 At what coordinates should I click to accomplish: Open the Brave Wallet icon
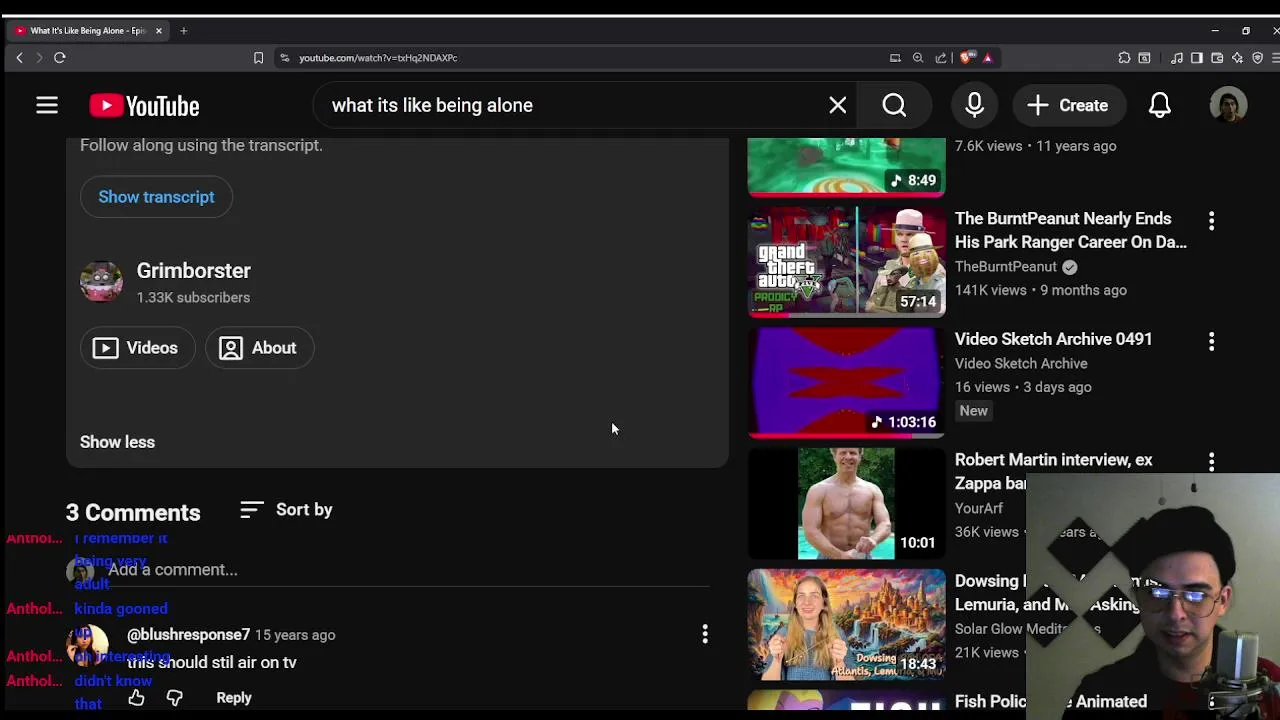coord(1217,58)
